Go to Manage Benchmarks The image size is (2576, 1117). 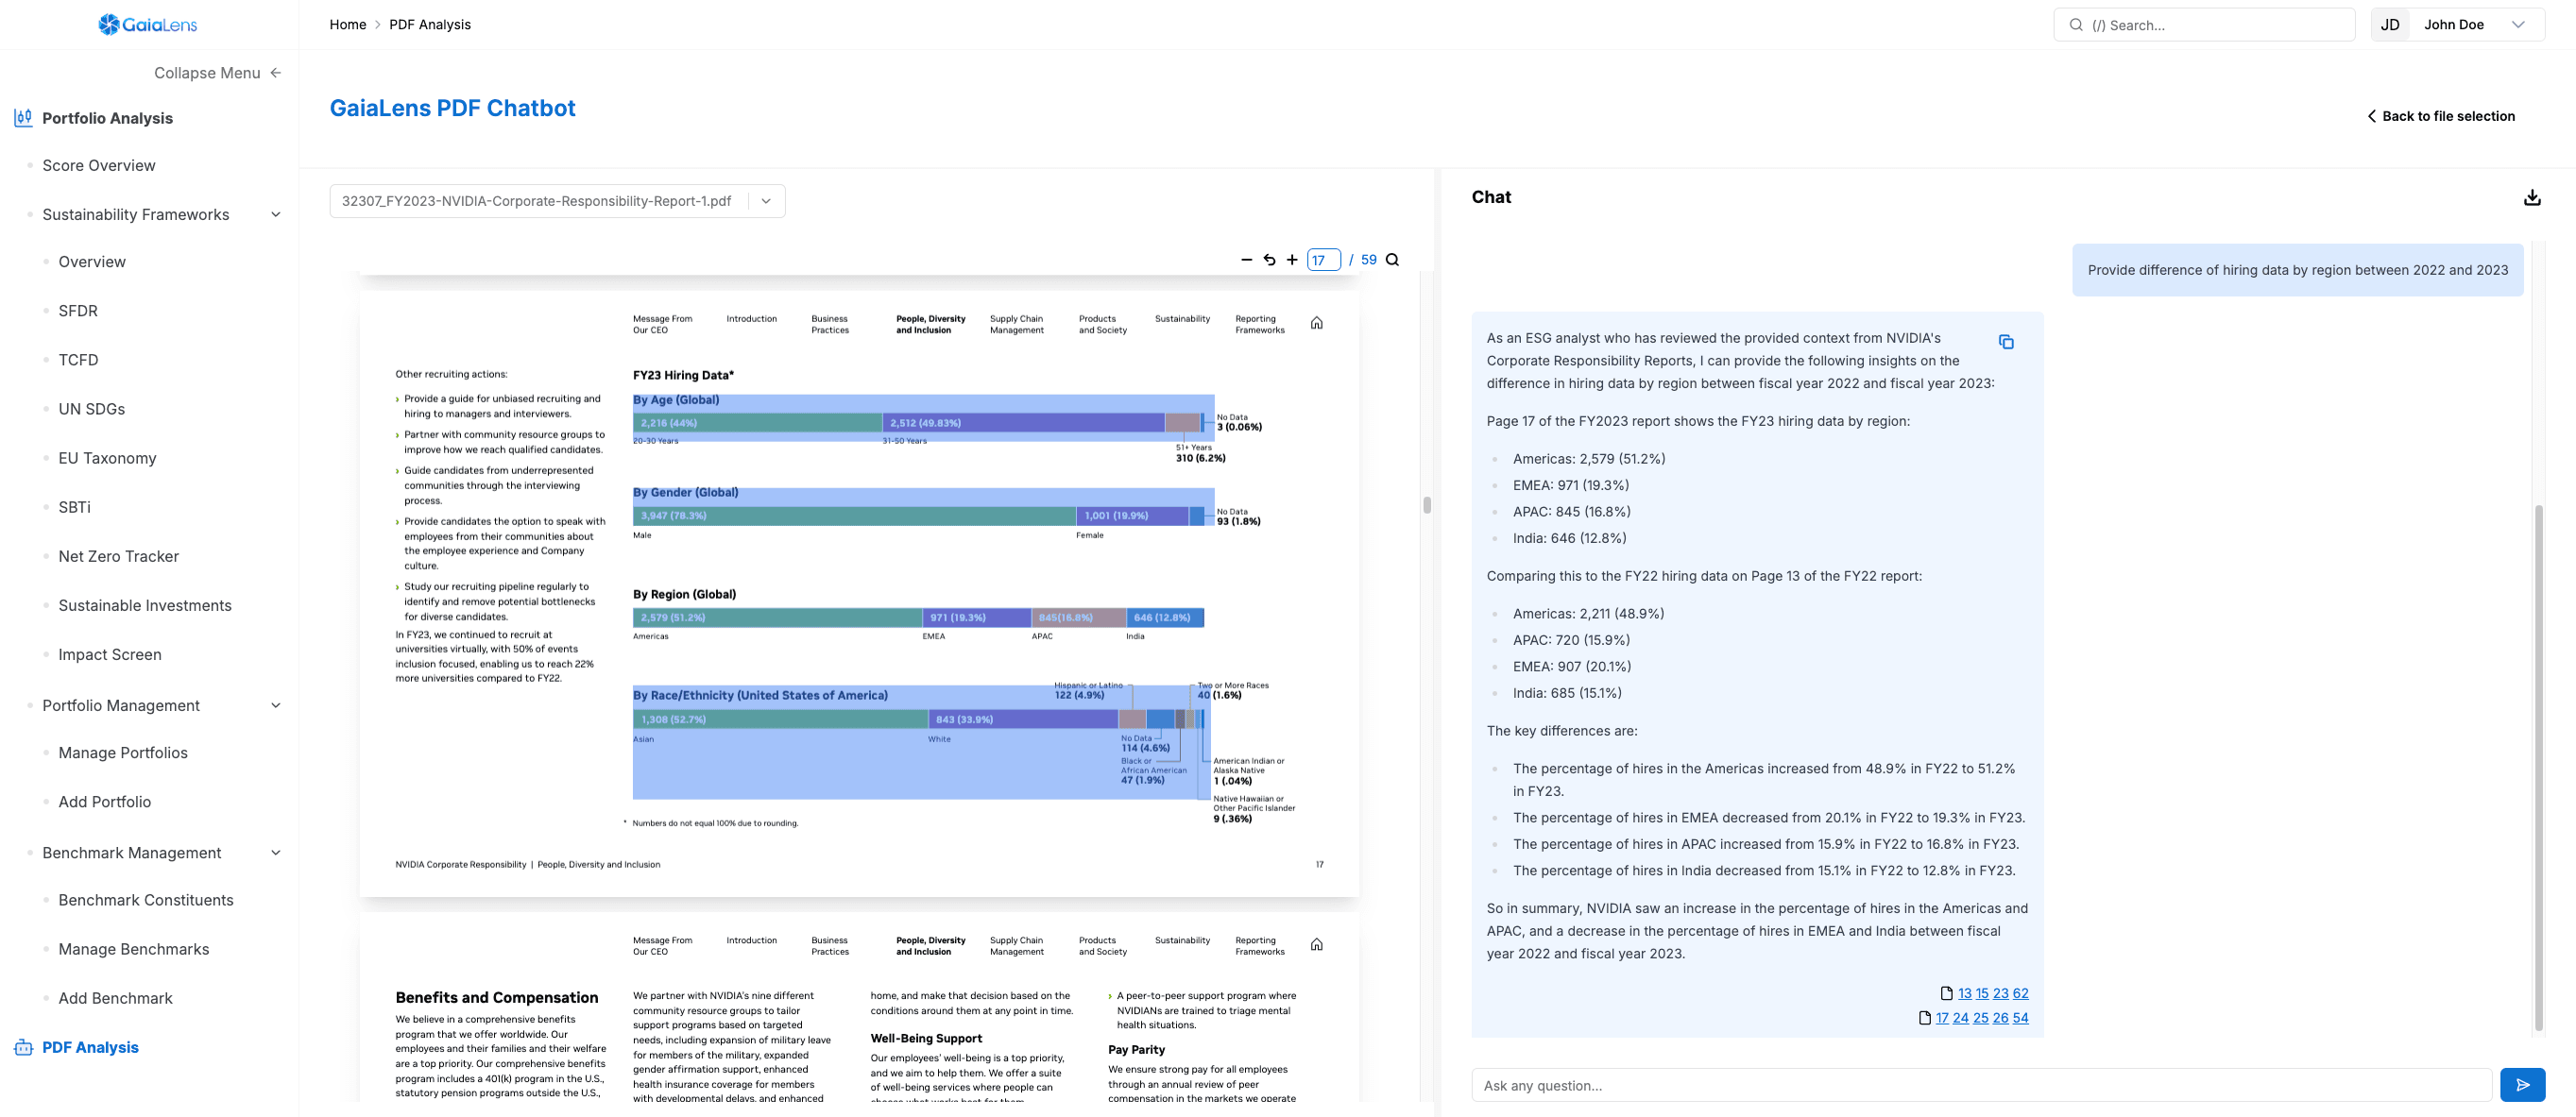click(134, 949)
